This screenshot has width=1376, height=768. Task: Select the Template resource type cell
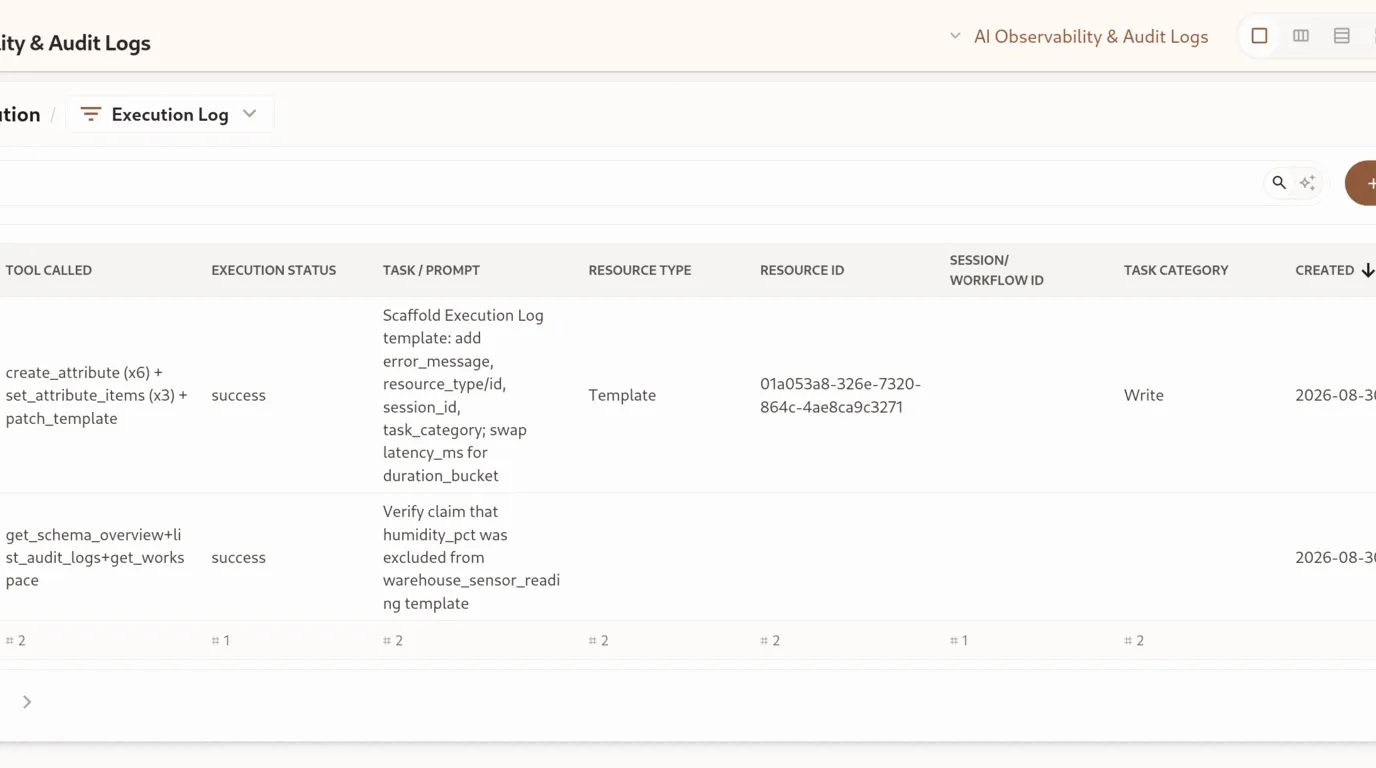point(622,395)
